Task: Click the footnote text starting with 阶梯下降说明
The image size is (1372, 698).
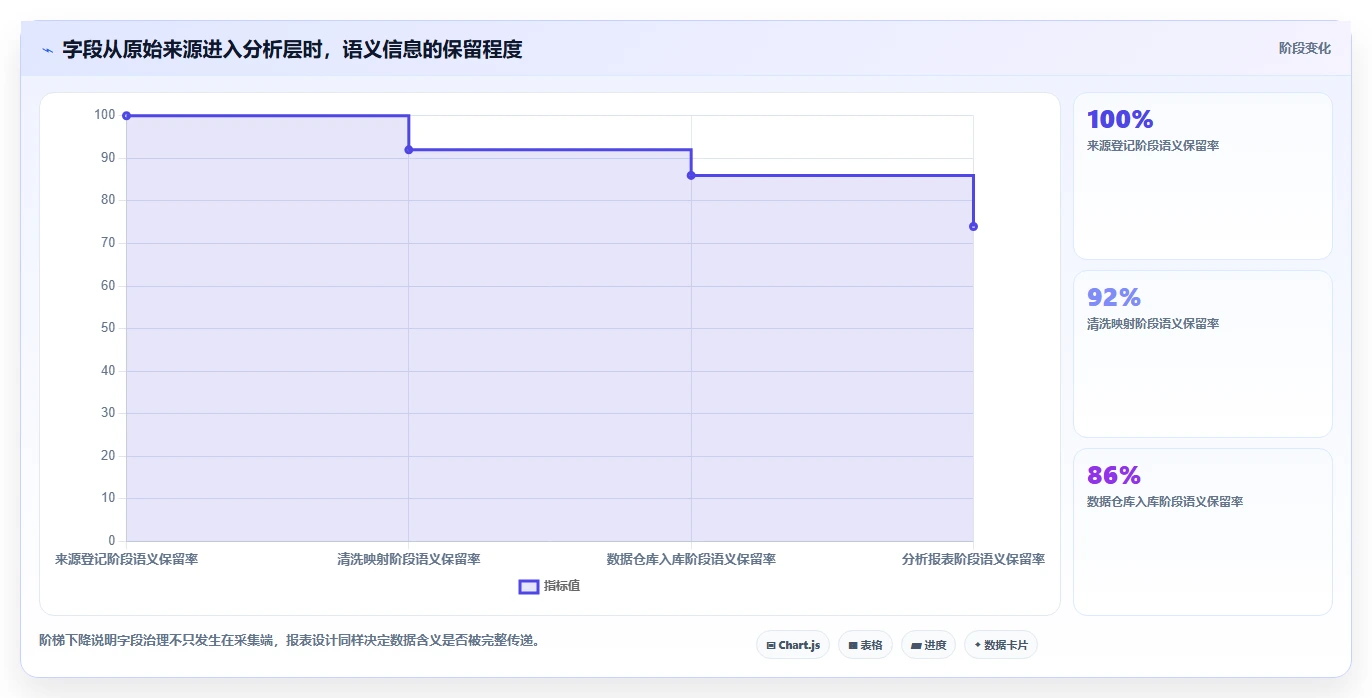Action: point(290,640)
